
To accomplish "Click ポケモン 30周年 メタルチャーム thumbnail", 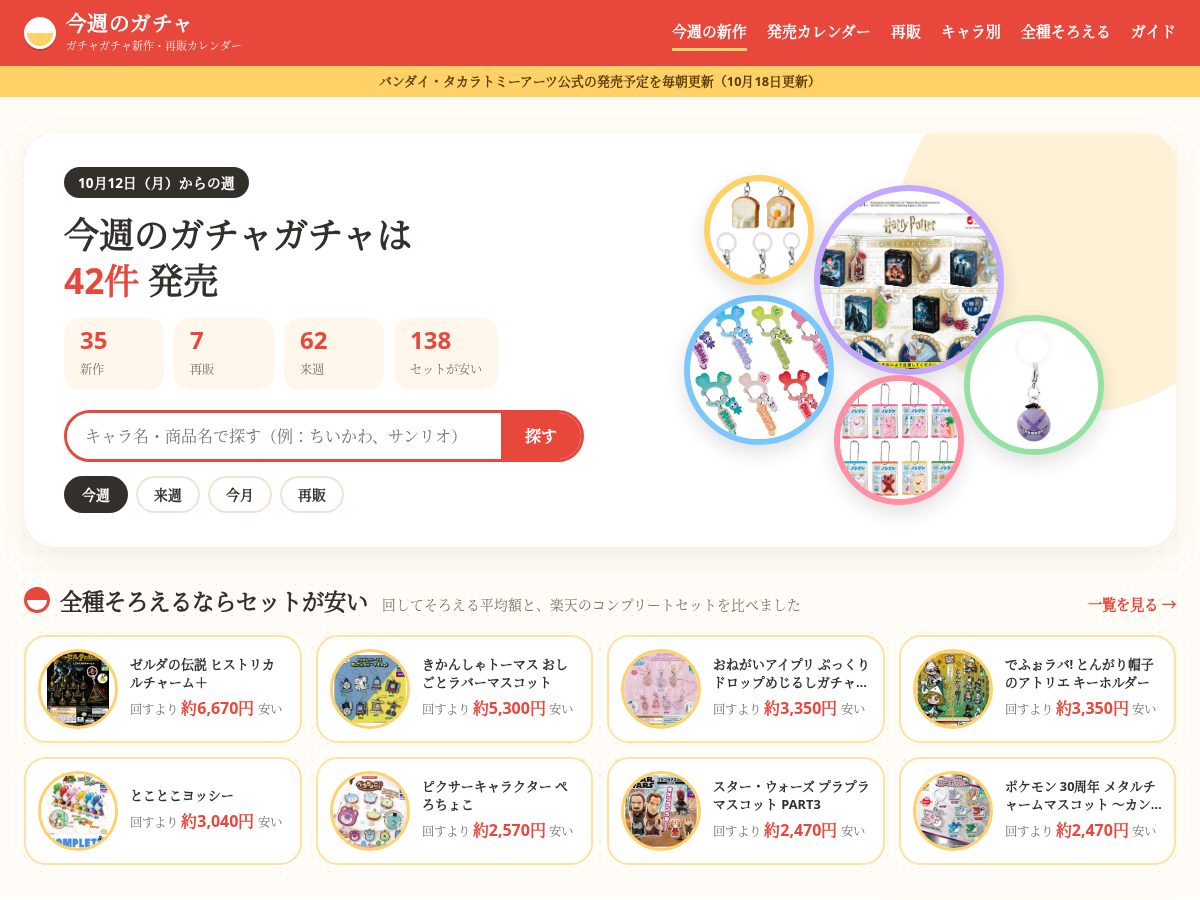I will coord(953,811).
